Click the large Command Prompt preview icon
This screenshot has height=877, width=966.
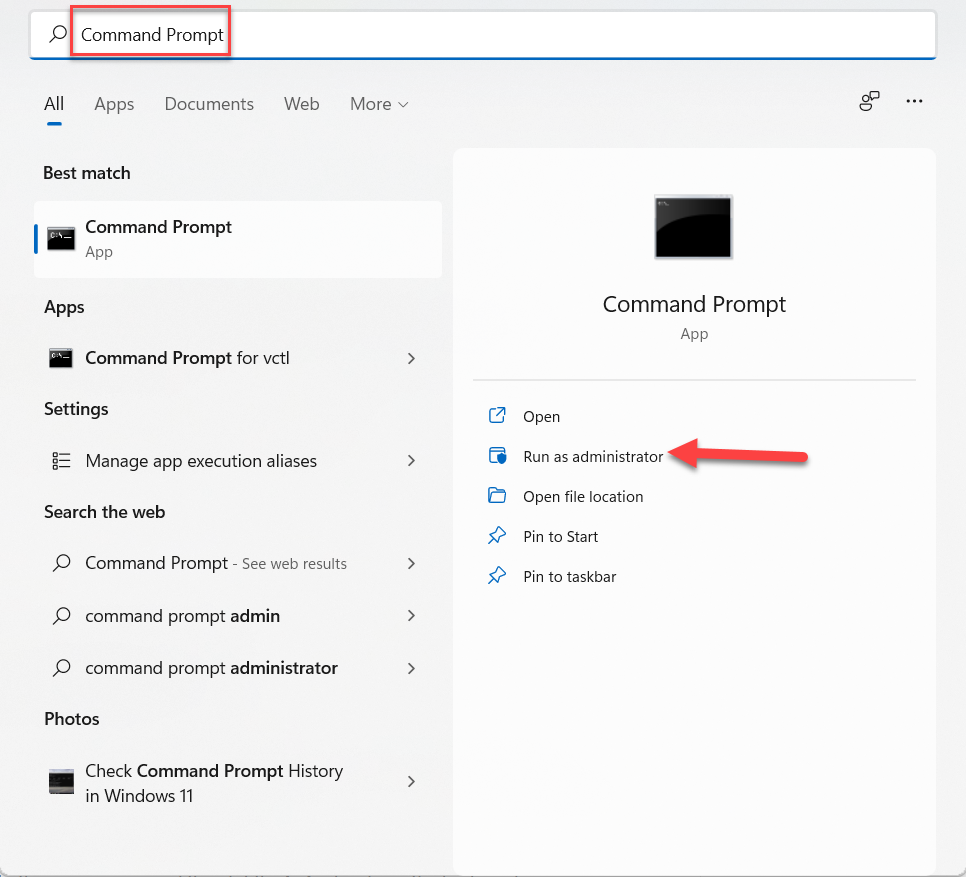coord(693,227)
